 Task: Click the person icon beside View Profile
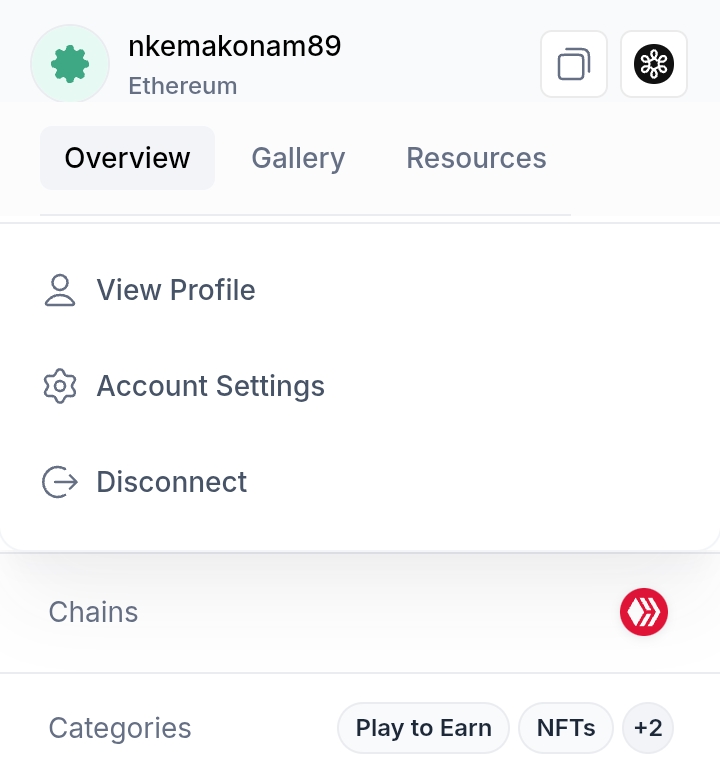click(60, 290)
